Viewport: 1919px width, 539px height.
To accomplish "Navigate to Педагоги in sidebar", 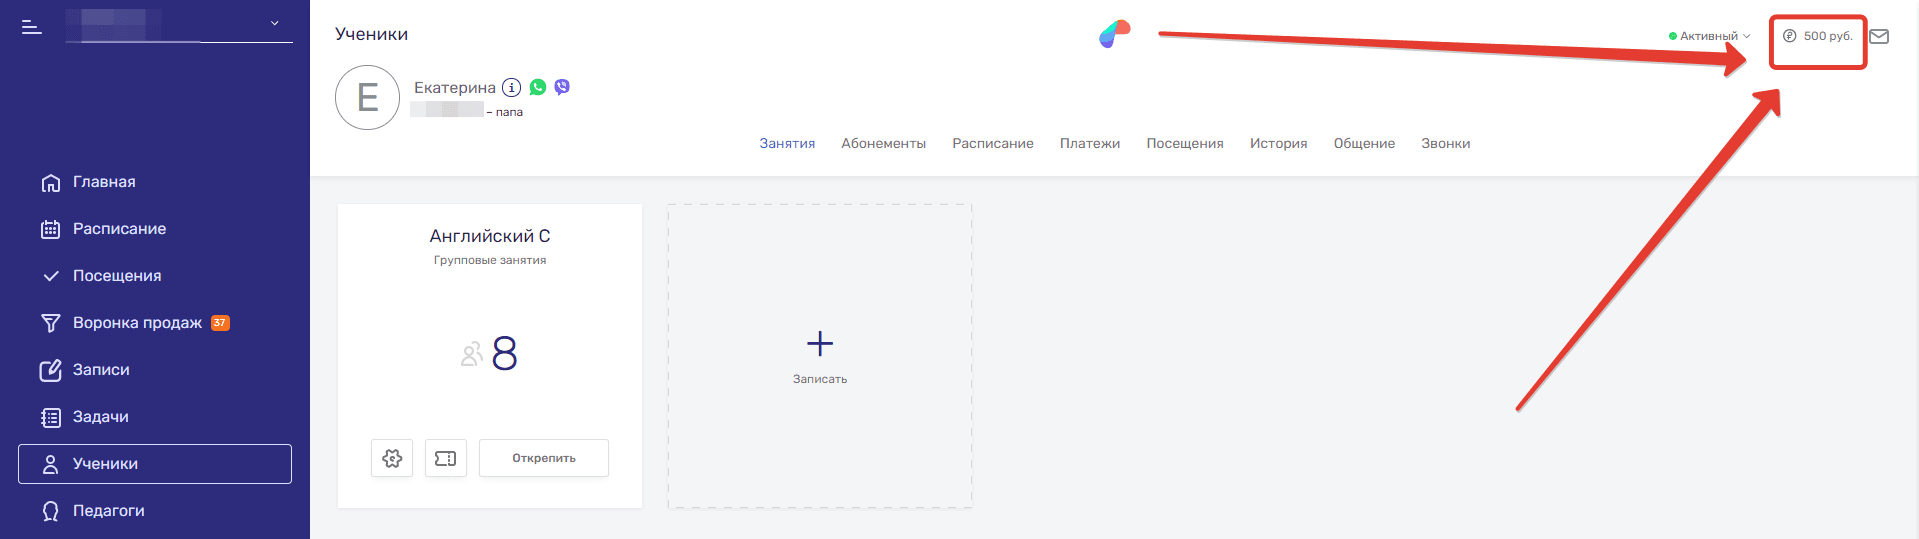I will (x=108, y=510).
